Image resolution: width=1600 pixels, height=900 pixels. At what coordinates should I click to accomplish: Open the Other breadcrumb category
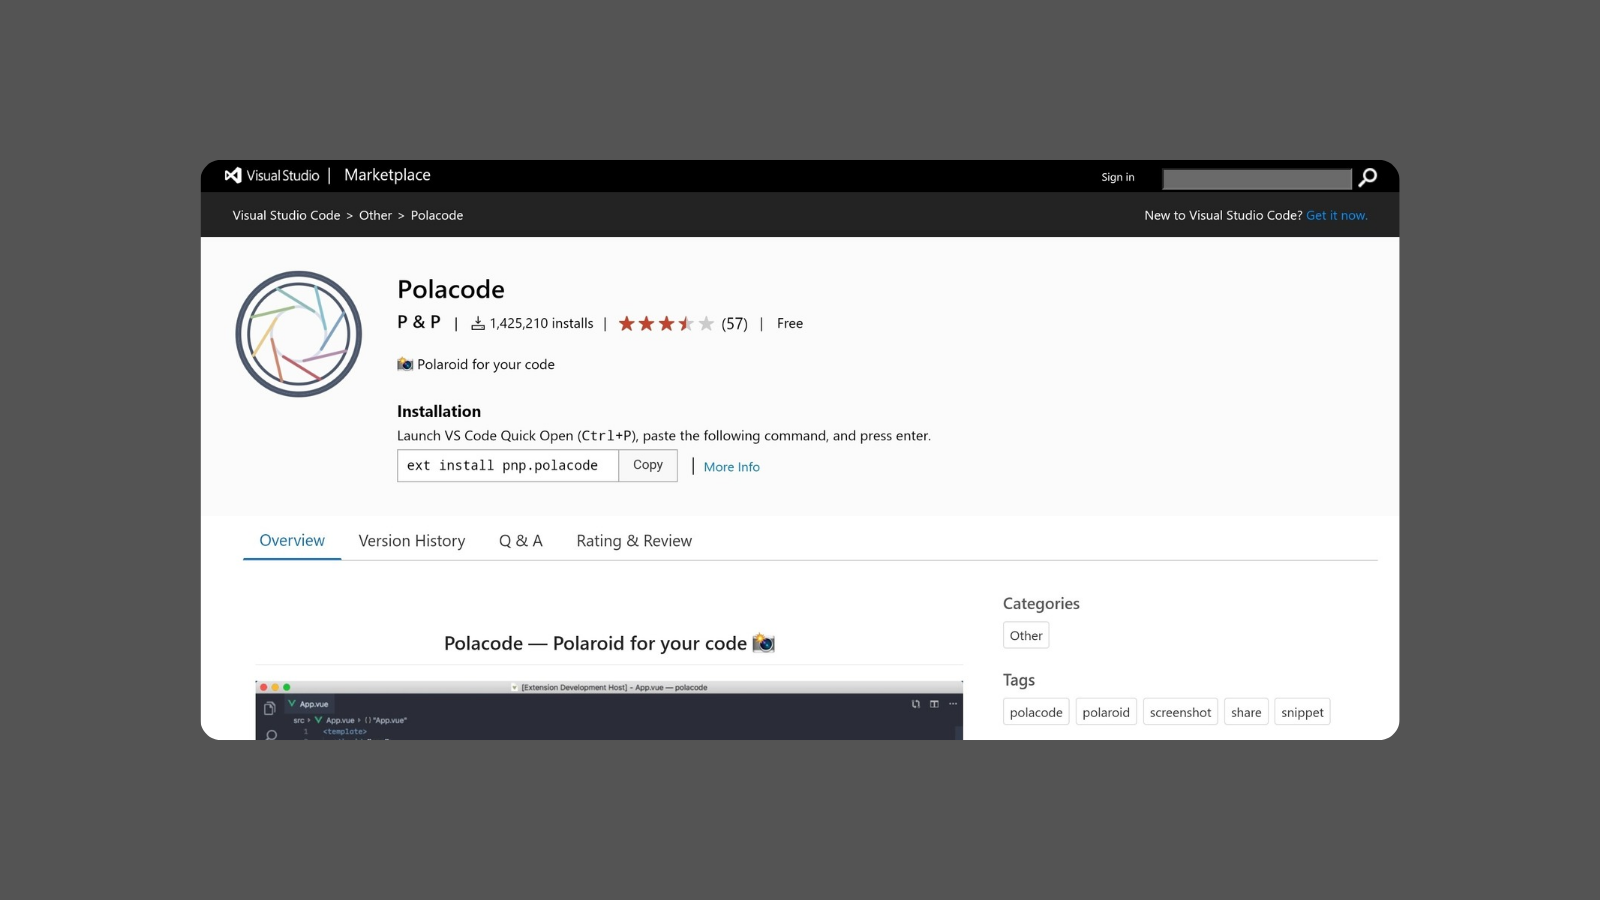tap(375, 215)
